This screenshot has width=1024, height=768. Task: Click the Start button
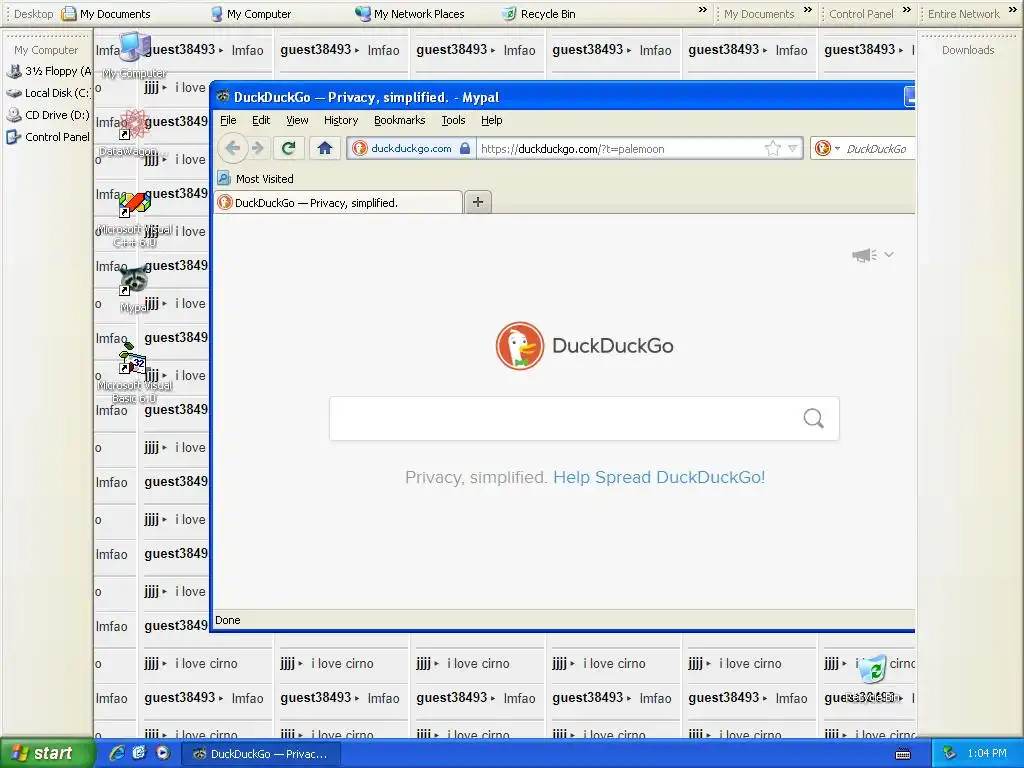[46, 753]
